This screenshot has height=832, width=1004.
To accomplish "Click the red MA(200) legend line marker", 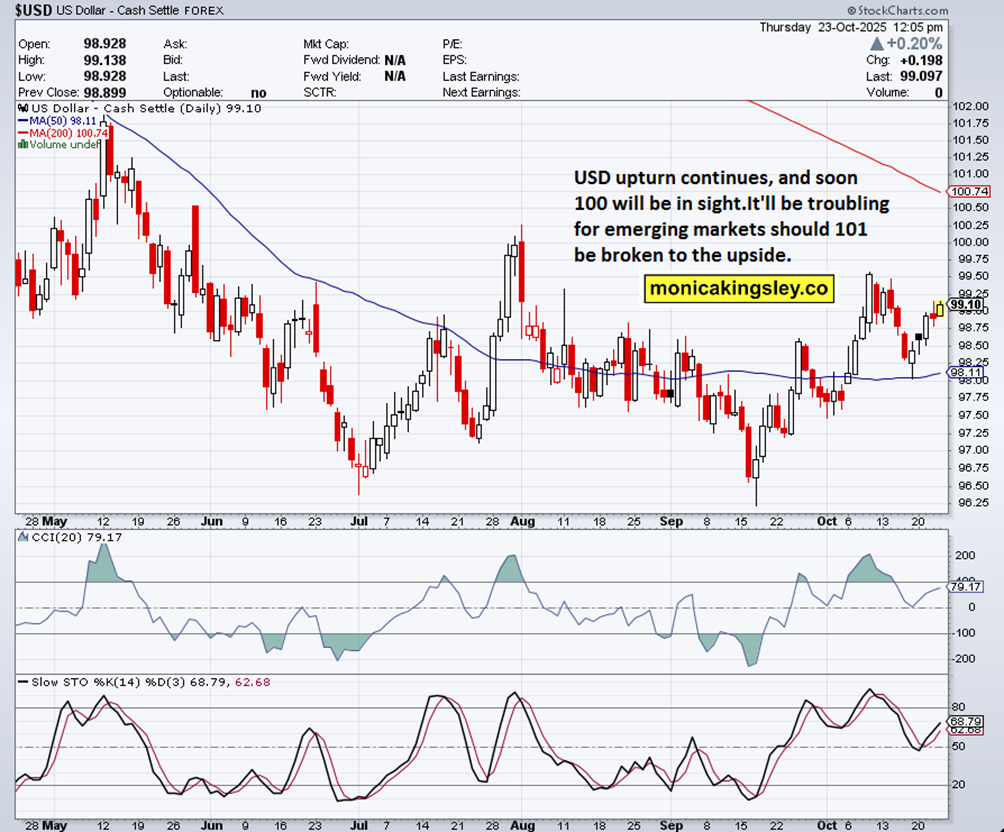I will click(23, 132).
